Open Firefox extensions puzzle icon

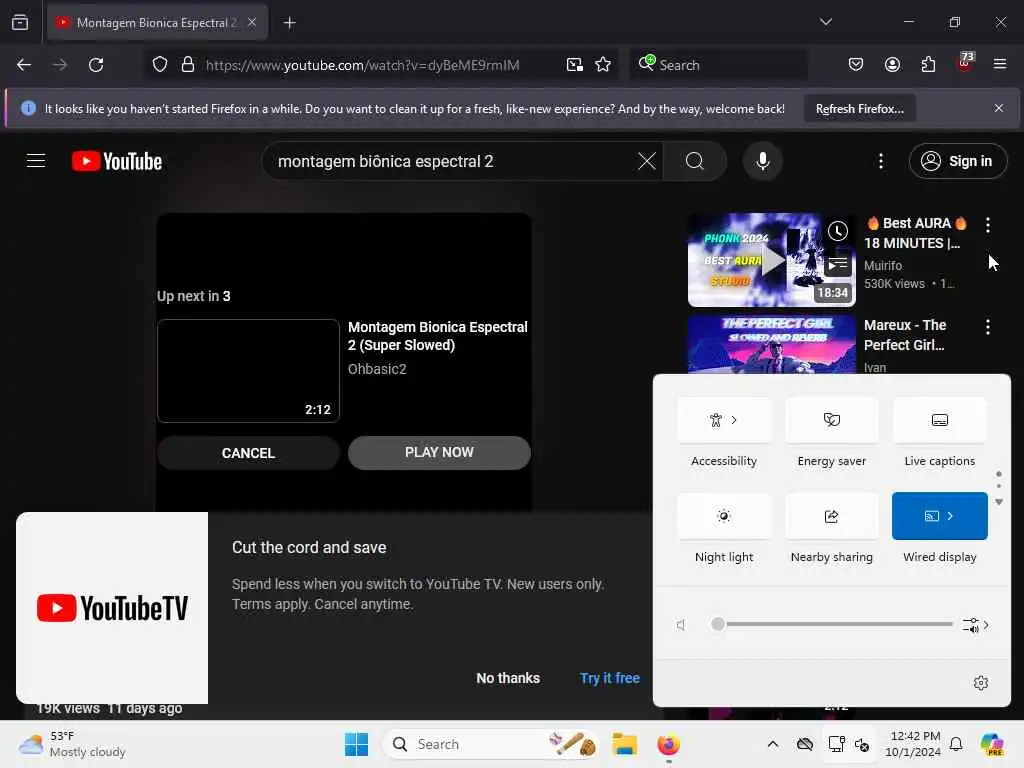point(928,65)
